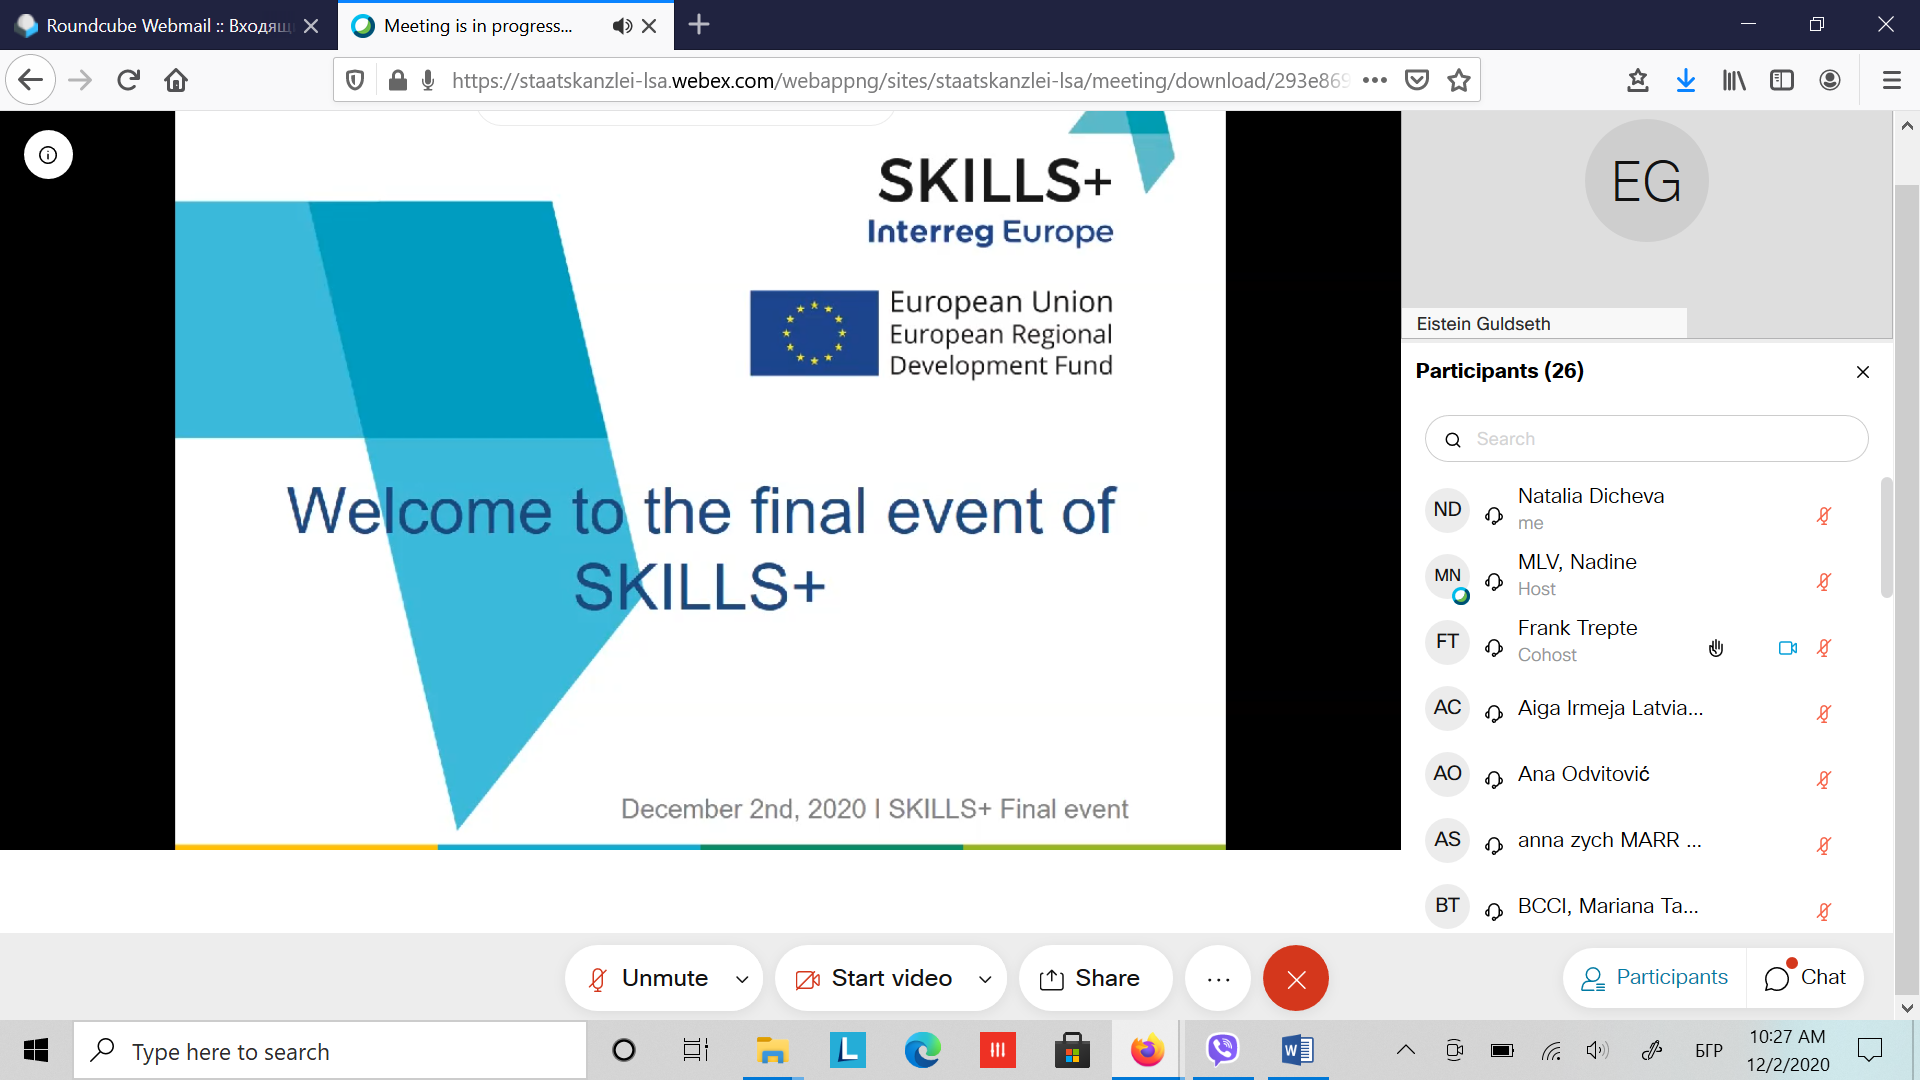The image size is (1920, 1080).
Task: Select anna zych MARR participant
Action: click(1646, 839)
